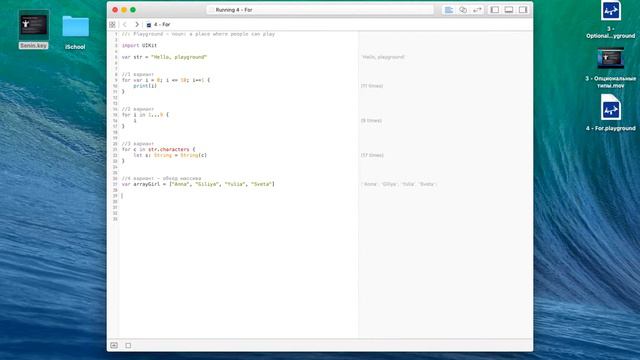The height and width of the screenshot is (360, 640).
Task: Minimize the playground window
Action: [x=124, y=10]
